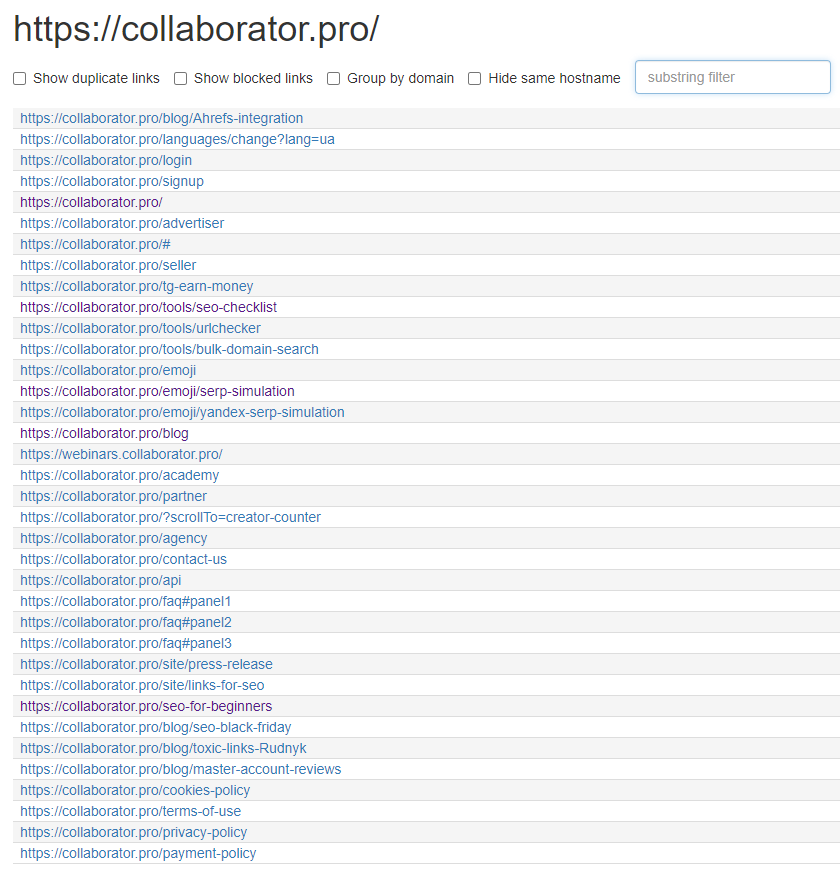Open the urlchecker tool link
Screen dimensions: 840x870
(140, 328)
